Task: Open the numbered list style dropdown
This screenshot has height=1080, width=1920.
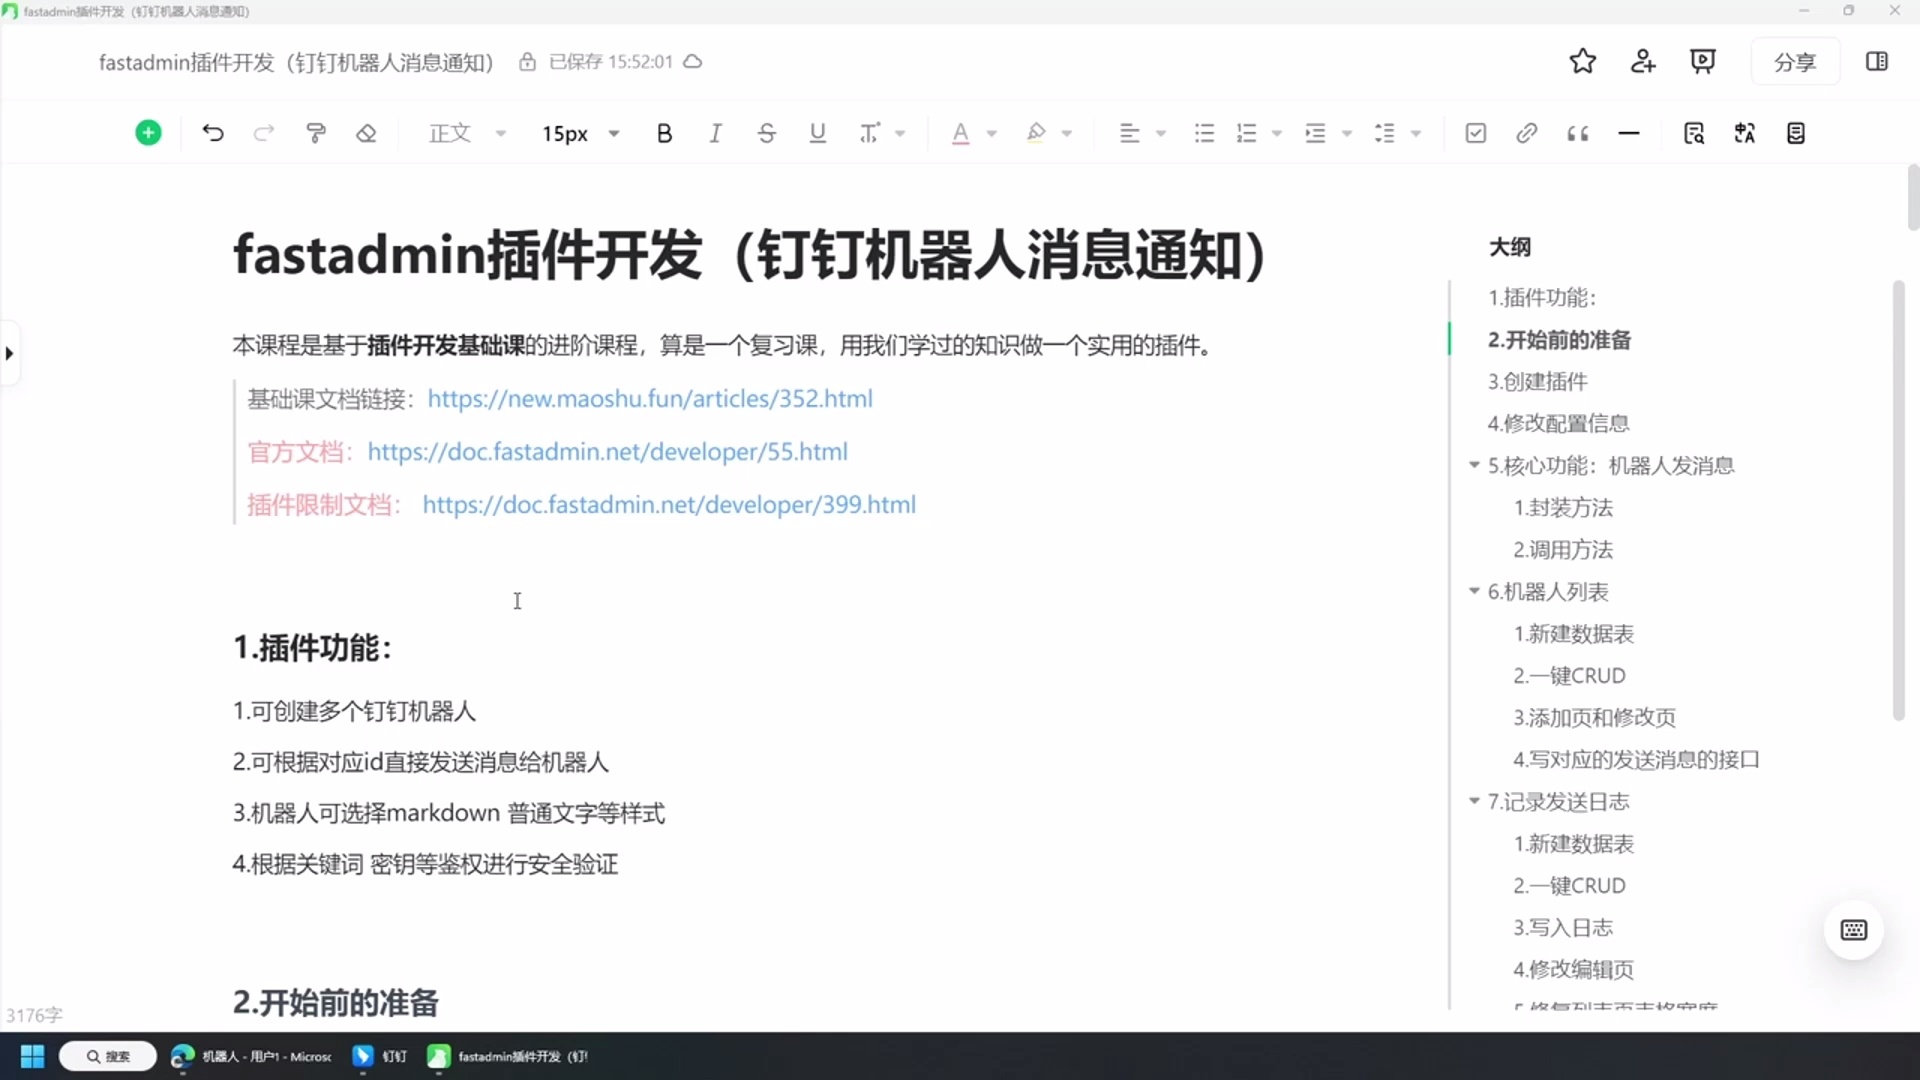Action: click(x=1277, y=133)
